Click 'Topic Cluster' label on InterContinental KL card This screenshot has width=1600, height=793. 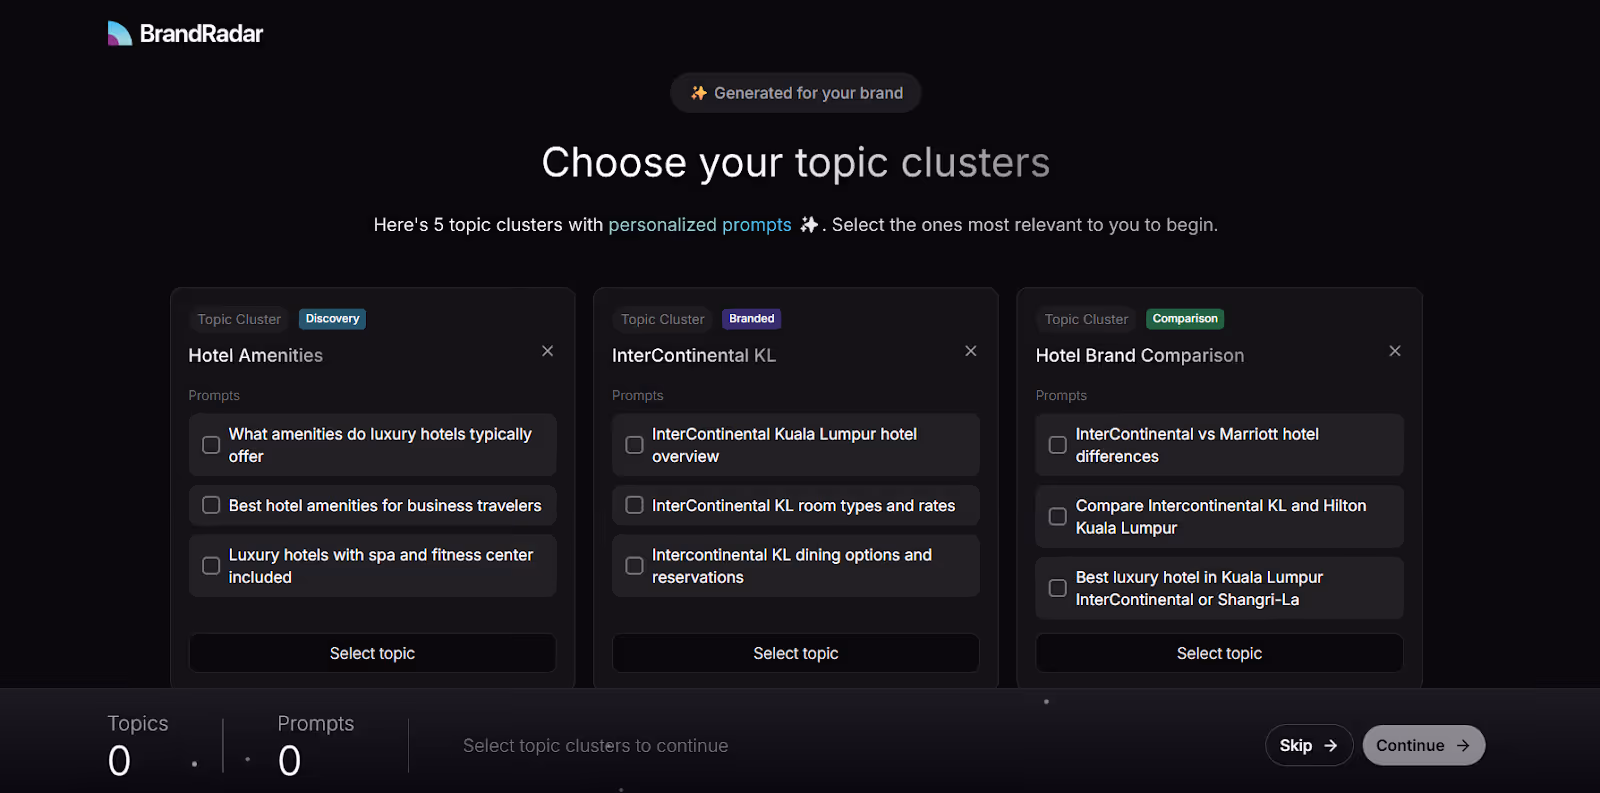[x=663, y=319]
